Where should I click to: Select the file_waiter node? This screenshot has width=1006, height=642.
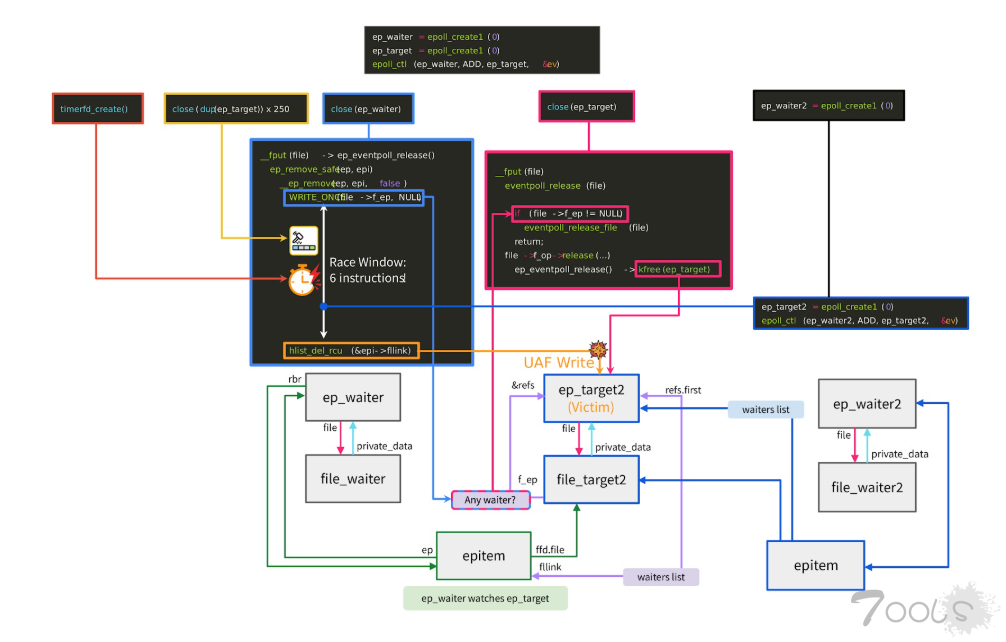(x=353, y=479)
